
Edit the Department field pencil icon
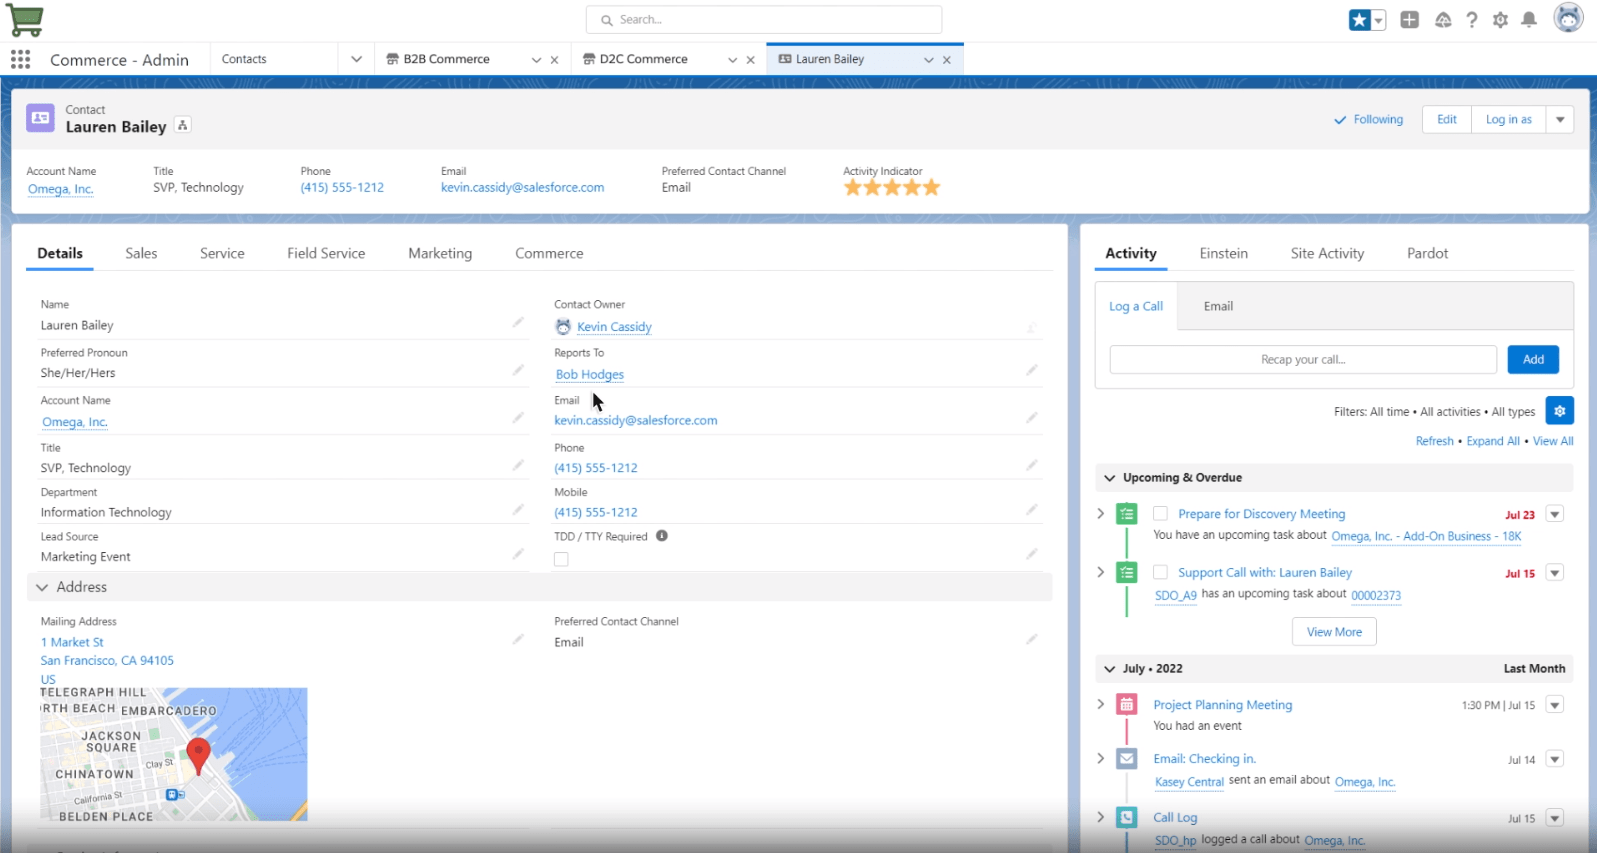pyautogui.click(x=518, y=509)
